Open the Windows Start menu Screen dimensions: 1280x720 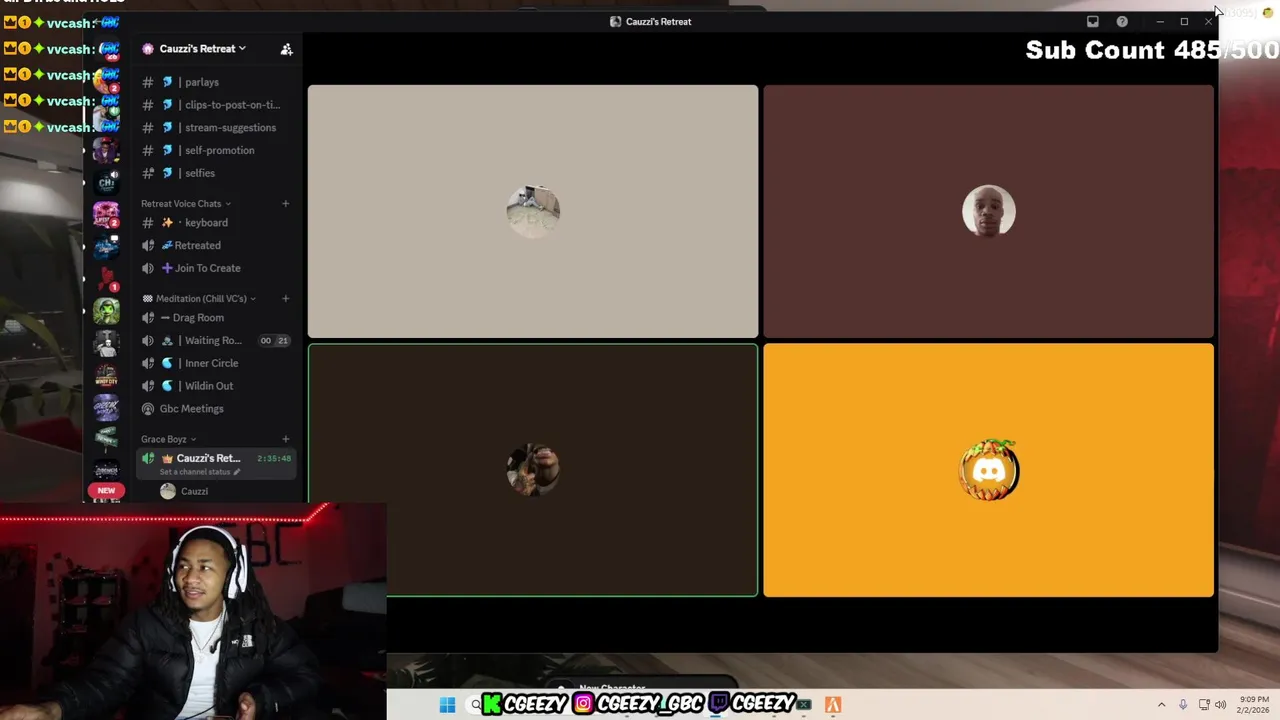click(447, 705)
